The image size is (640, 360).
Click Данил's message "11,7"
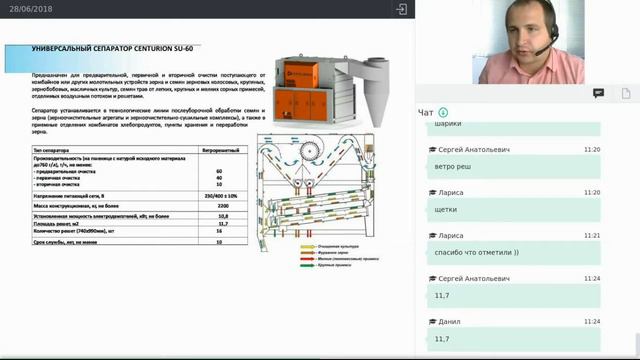(x=513, y=339)
